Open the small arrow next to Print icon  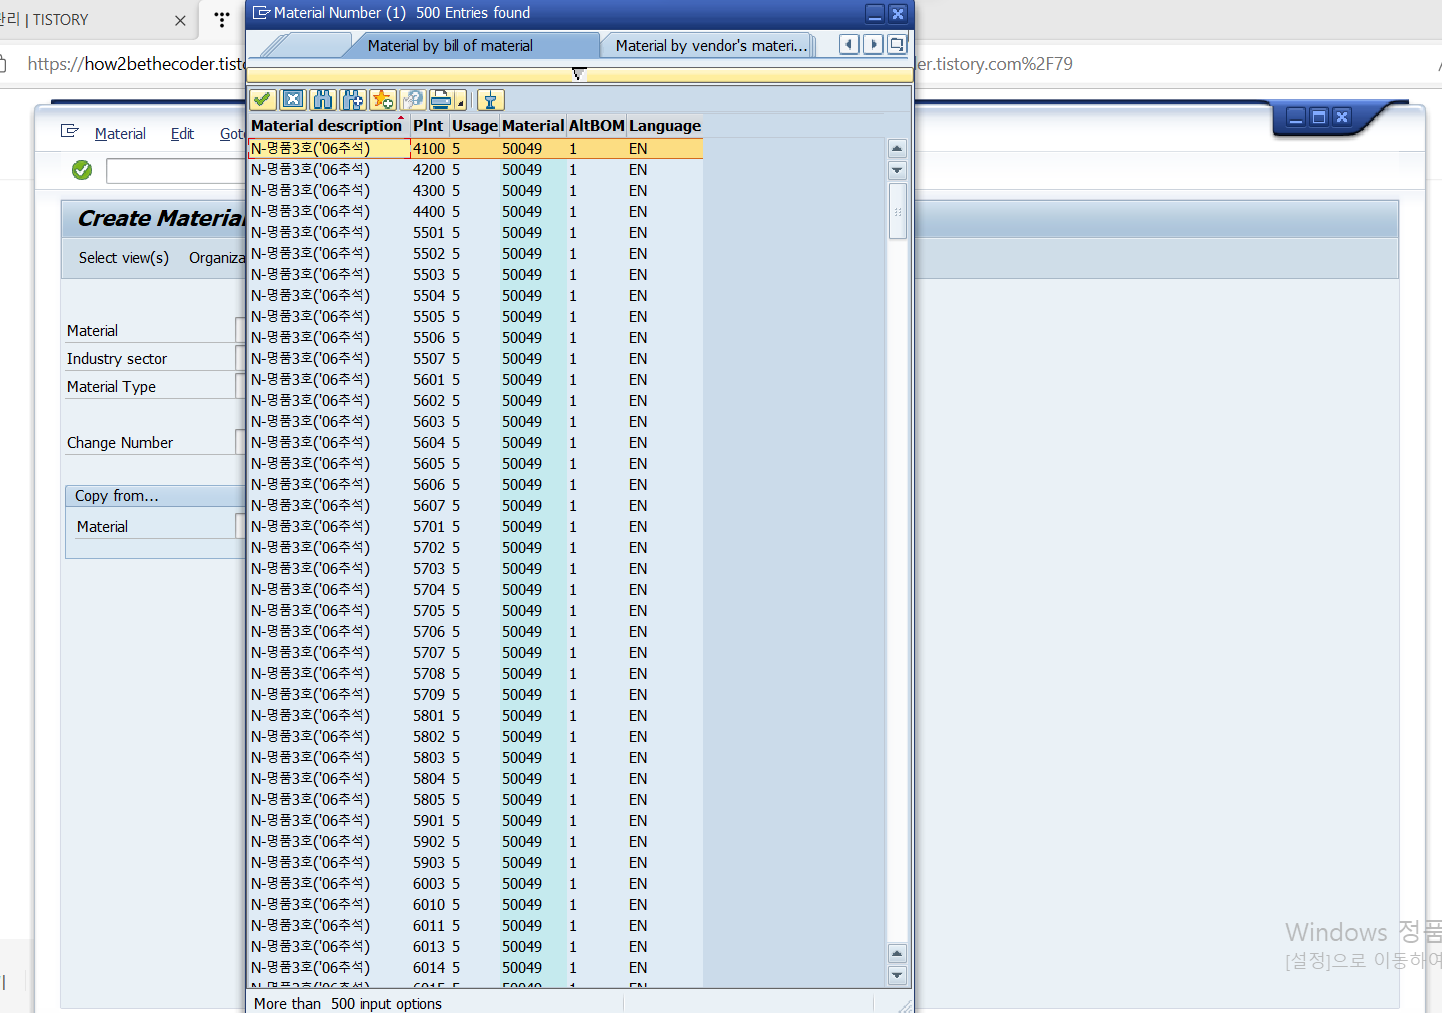coord(460,102)
